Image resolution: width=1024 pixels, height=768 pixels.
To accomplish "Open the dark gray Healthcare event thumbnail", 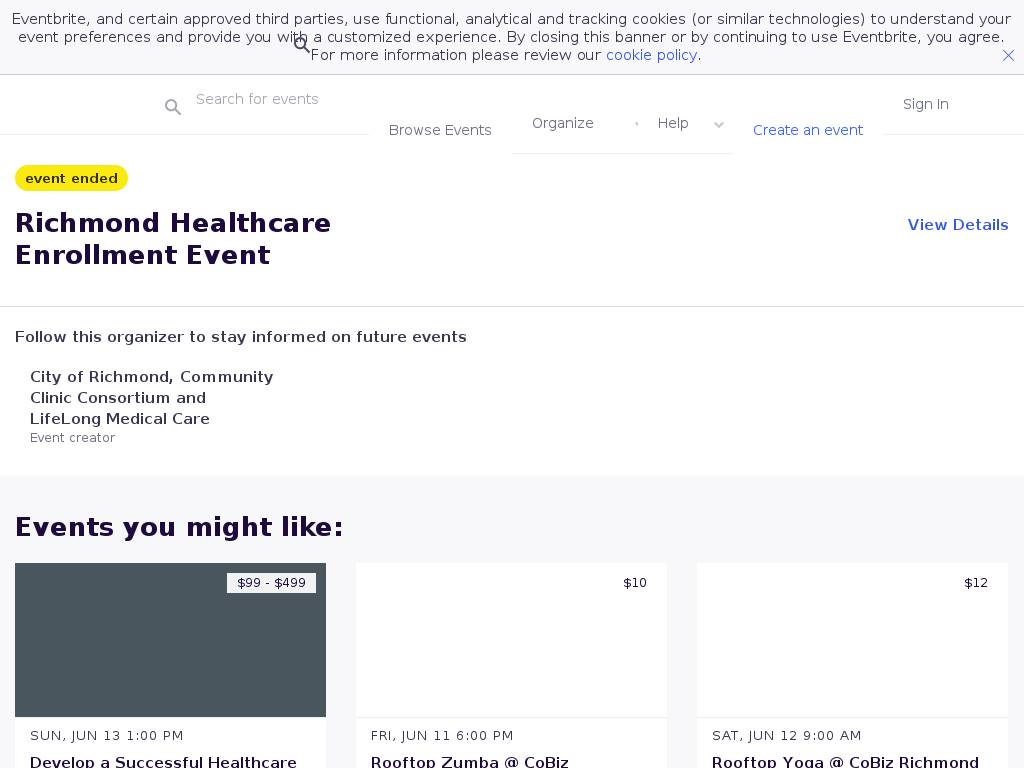I will point(170,640).
